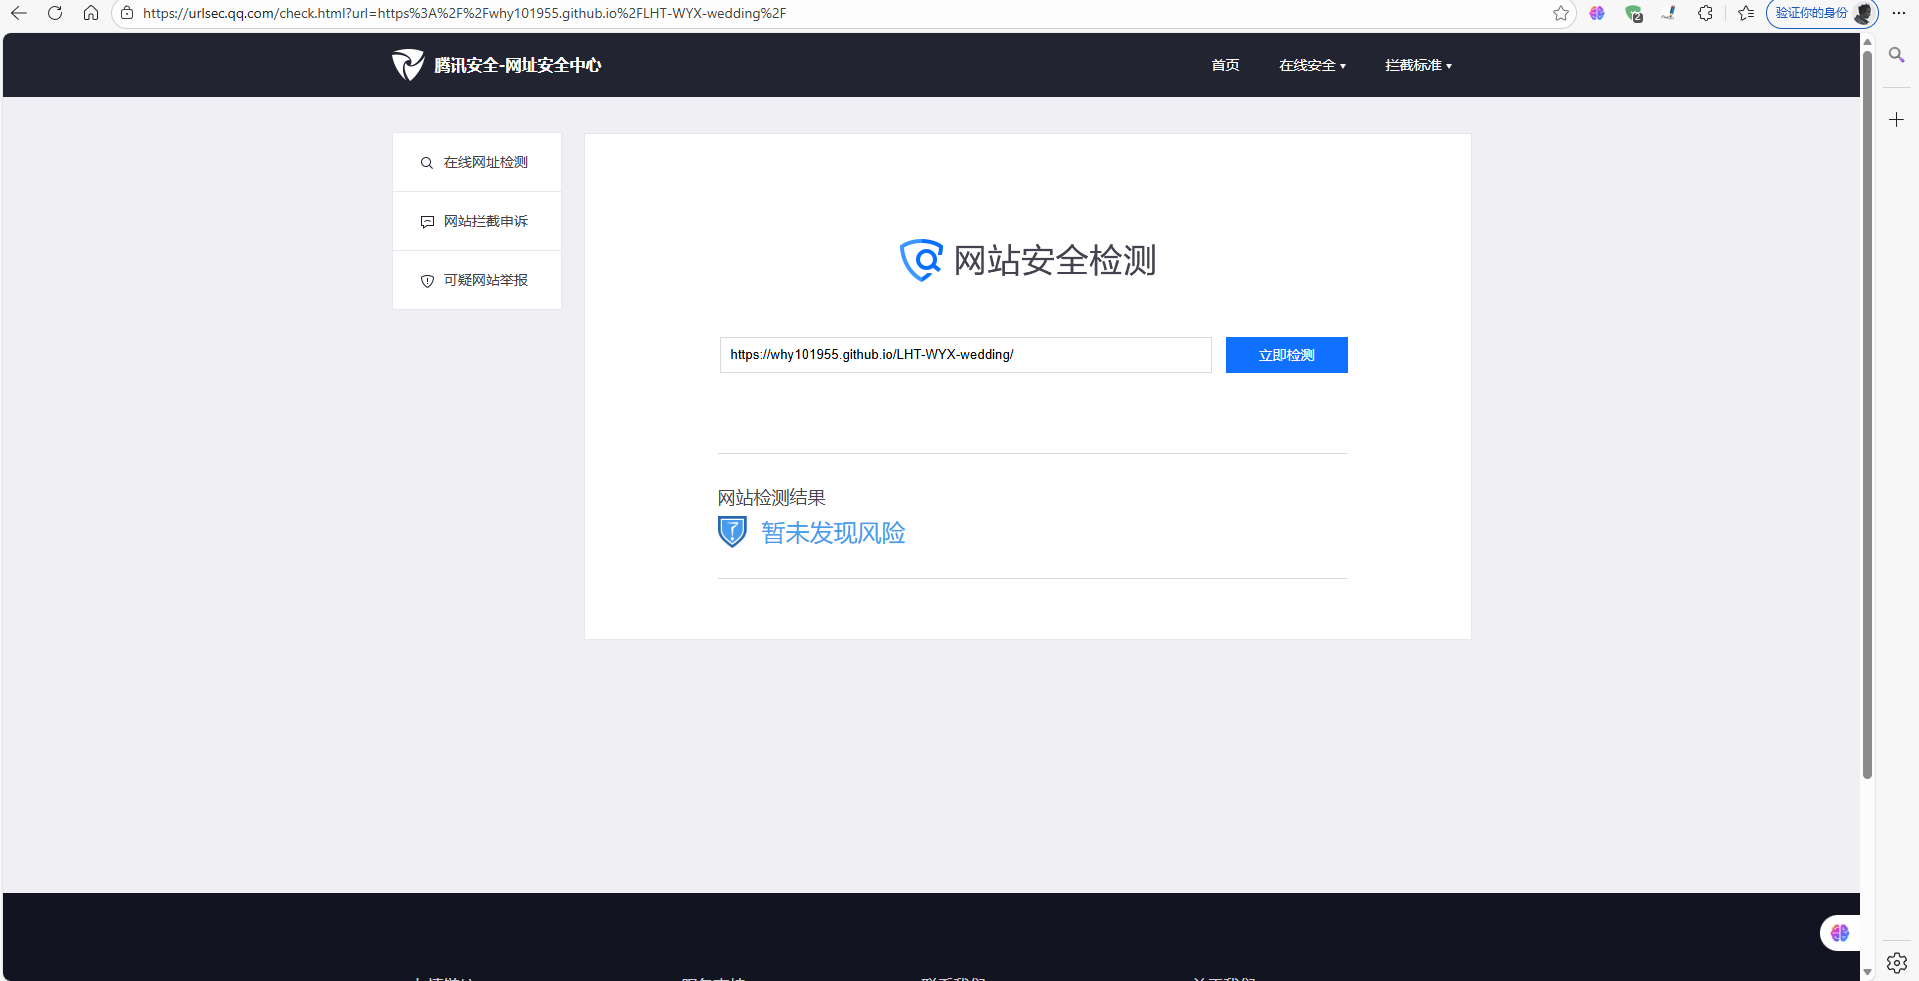This screenshot has width=1919, height=981.
Task: Click the page vertical scrollbar thumb
Action: click(1867, 413)
